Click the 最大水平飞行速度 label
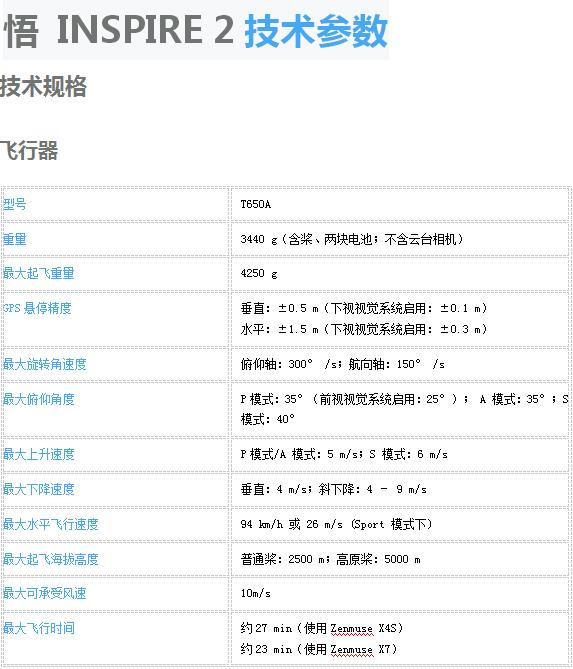The width and height of the screenshot is (573, 669). coord(50,524)
